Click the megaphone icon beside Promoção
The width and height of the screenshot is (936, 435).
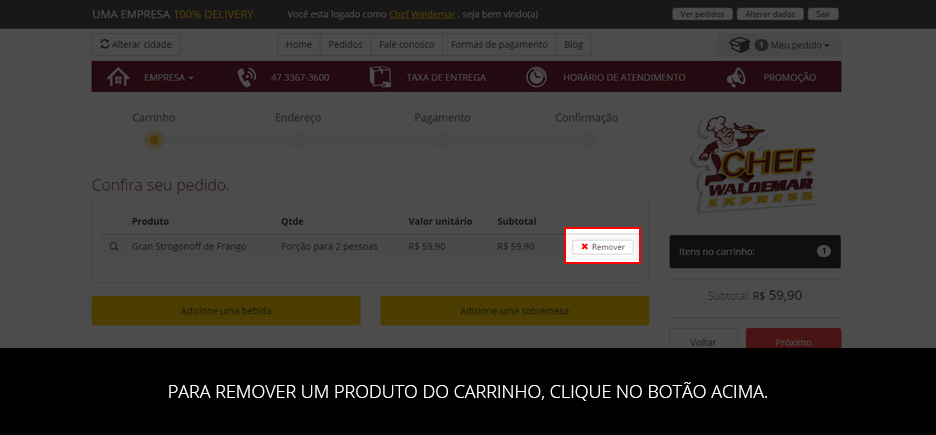(736, 78)
